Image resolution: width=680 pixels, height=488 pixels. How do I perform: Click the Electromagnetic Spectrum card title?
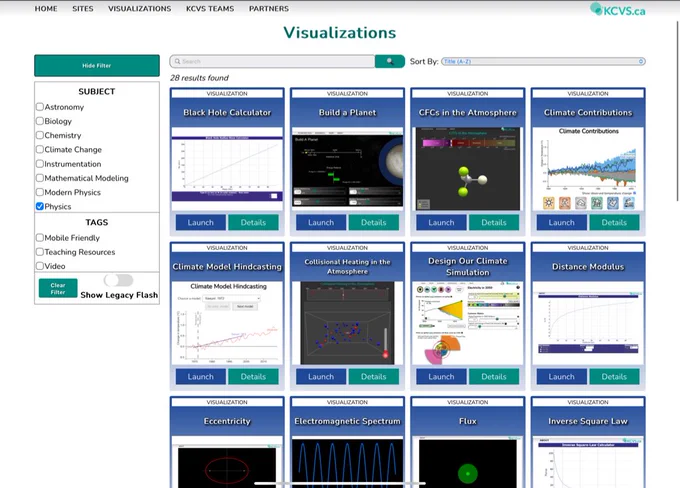[347, 421]
